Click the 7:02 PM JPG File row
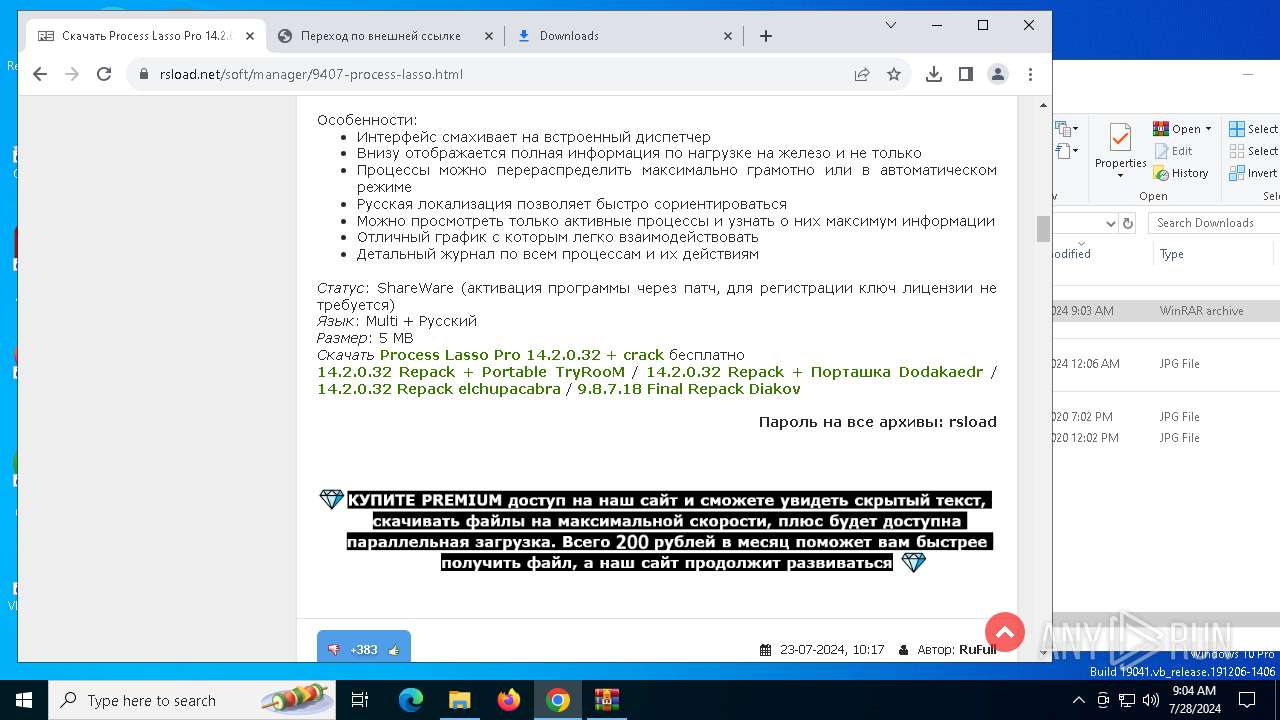The height and width of the screenshot is (720, 1280). 1166,417
